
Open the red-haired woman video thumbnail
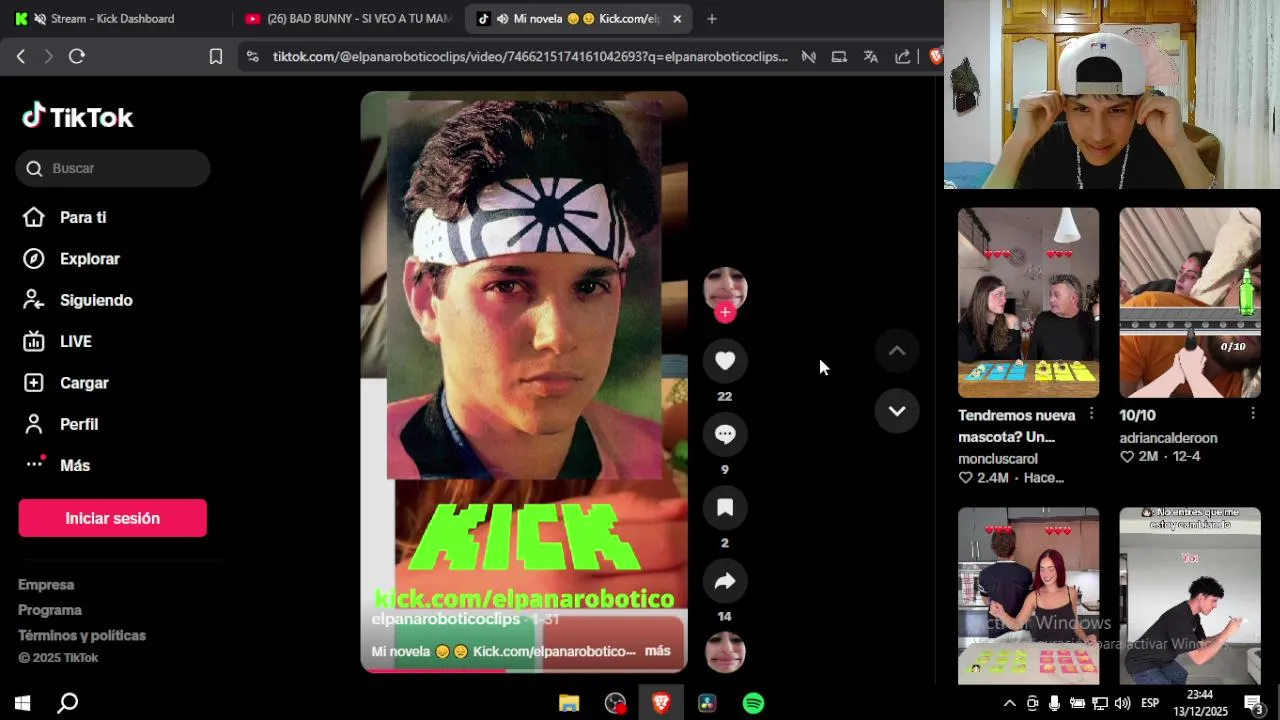1028,596
